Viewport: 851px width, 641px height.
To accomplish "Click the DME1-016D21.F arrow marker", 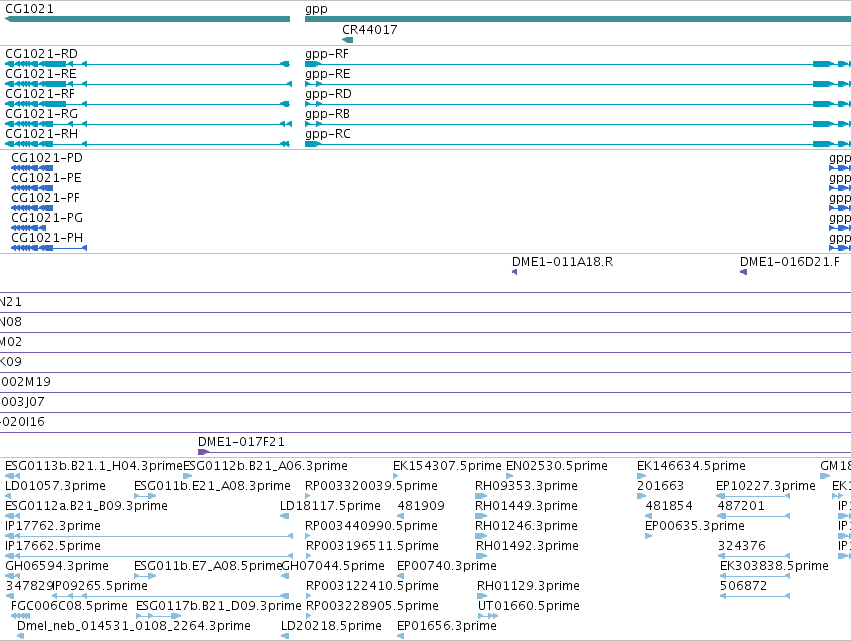I will tap(744, 272).
